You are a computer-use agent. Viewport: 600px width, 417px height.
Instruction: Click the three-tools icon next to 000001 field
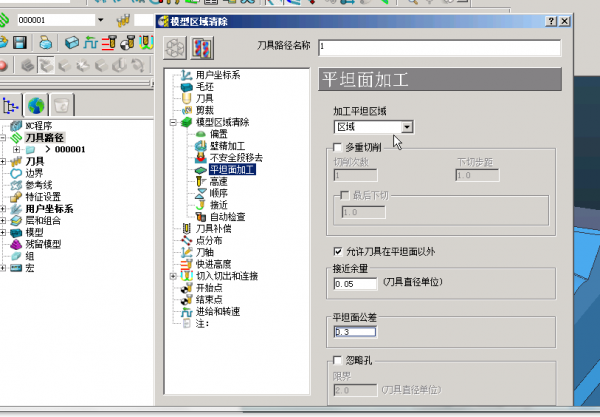coord(123,20)
